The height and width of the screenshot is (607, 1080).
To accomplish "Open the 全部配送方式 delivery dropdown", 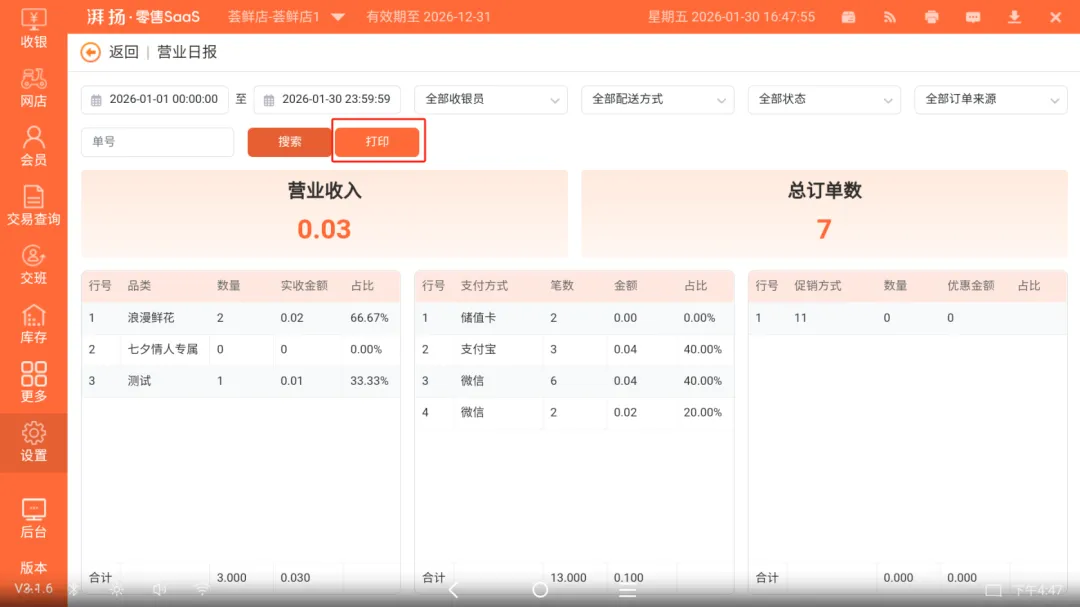I will (658, 99).
